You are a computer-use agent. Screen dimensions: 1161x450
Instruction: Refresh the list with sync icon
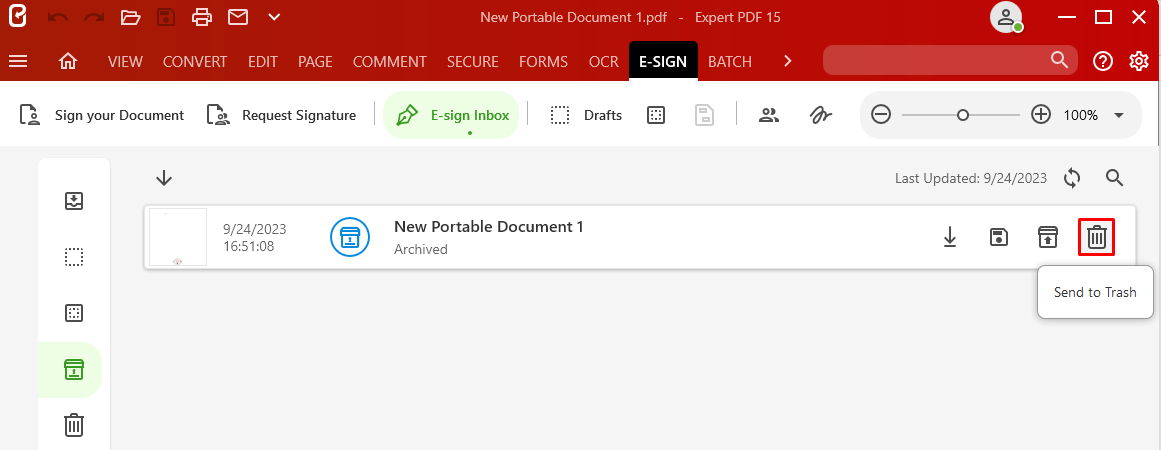tap(1072, 178)
